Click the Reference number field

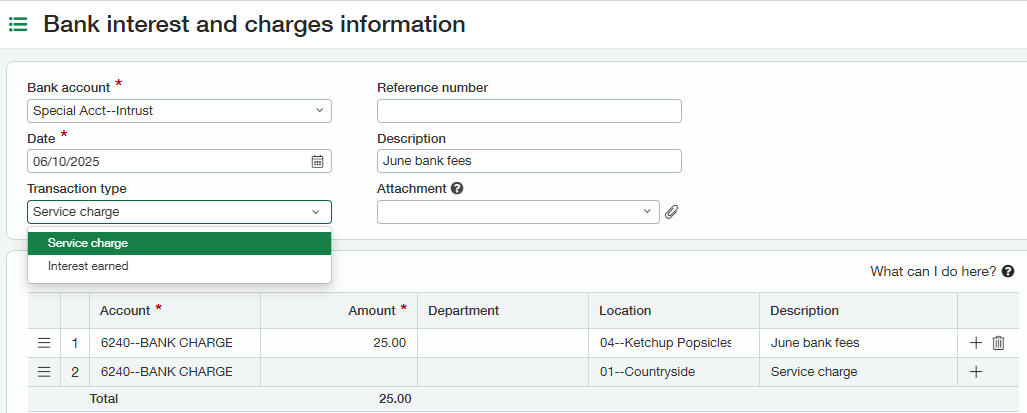click(x=529, y=111)
